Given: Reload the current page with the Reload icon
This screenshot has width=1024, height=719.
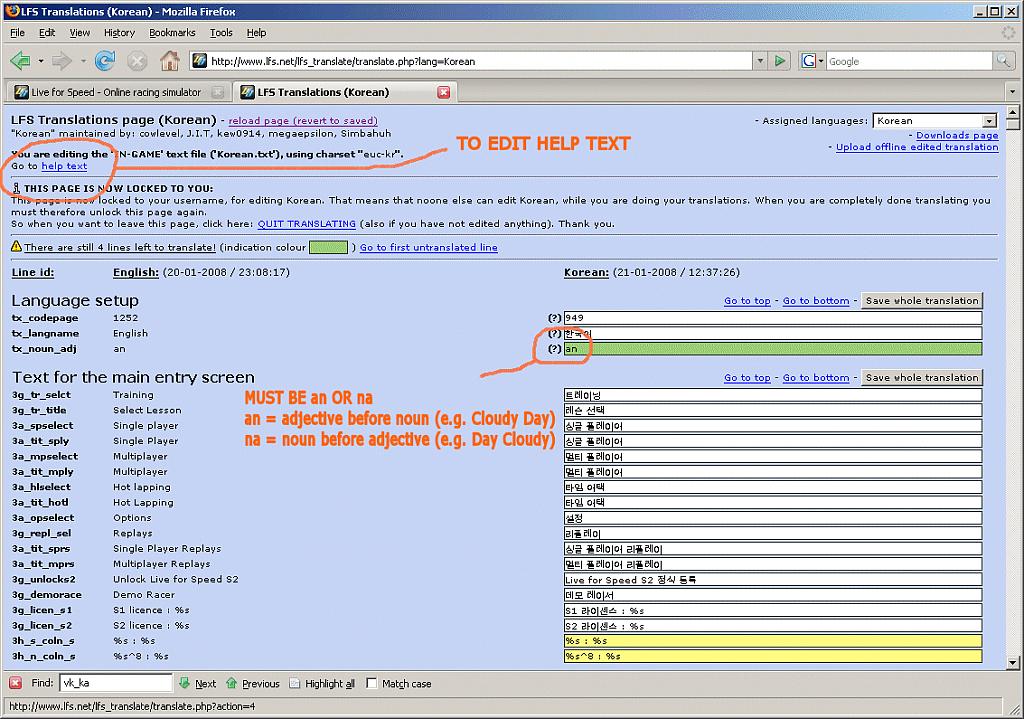Looking at the screenshot, I should [x=104, y=61].
